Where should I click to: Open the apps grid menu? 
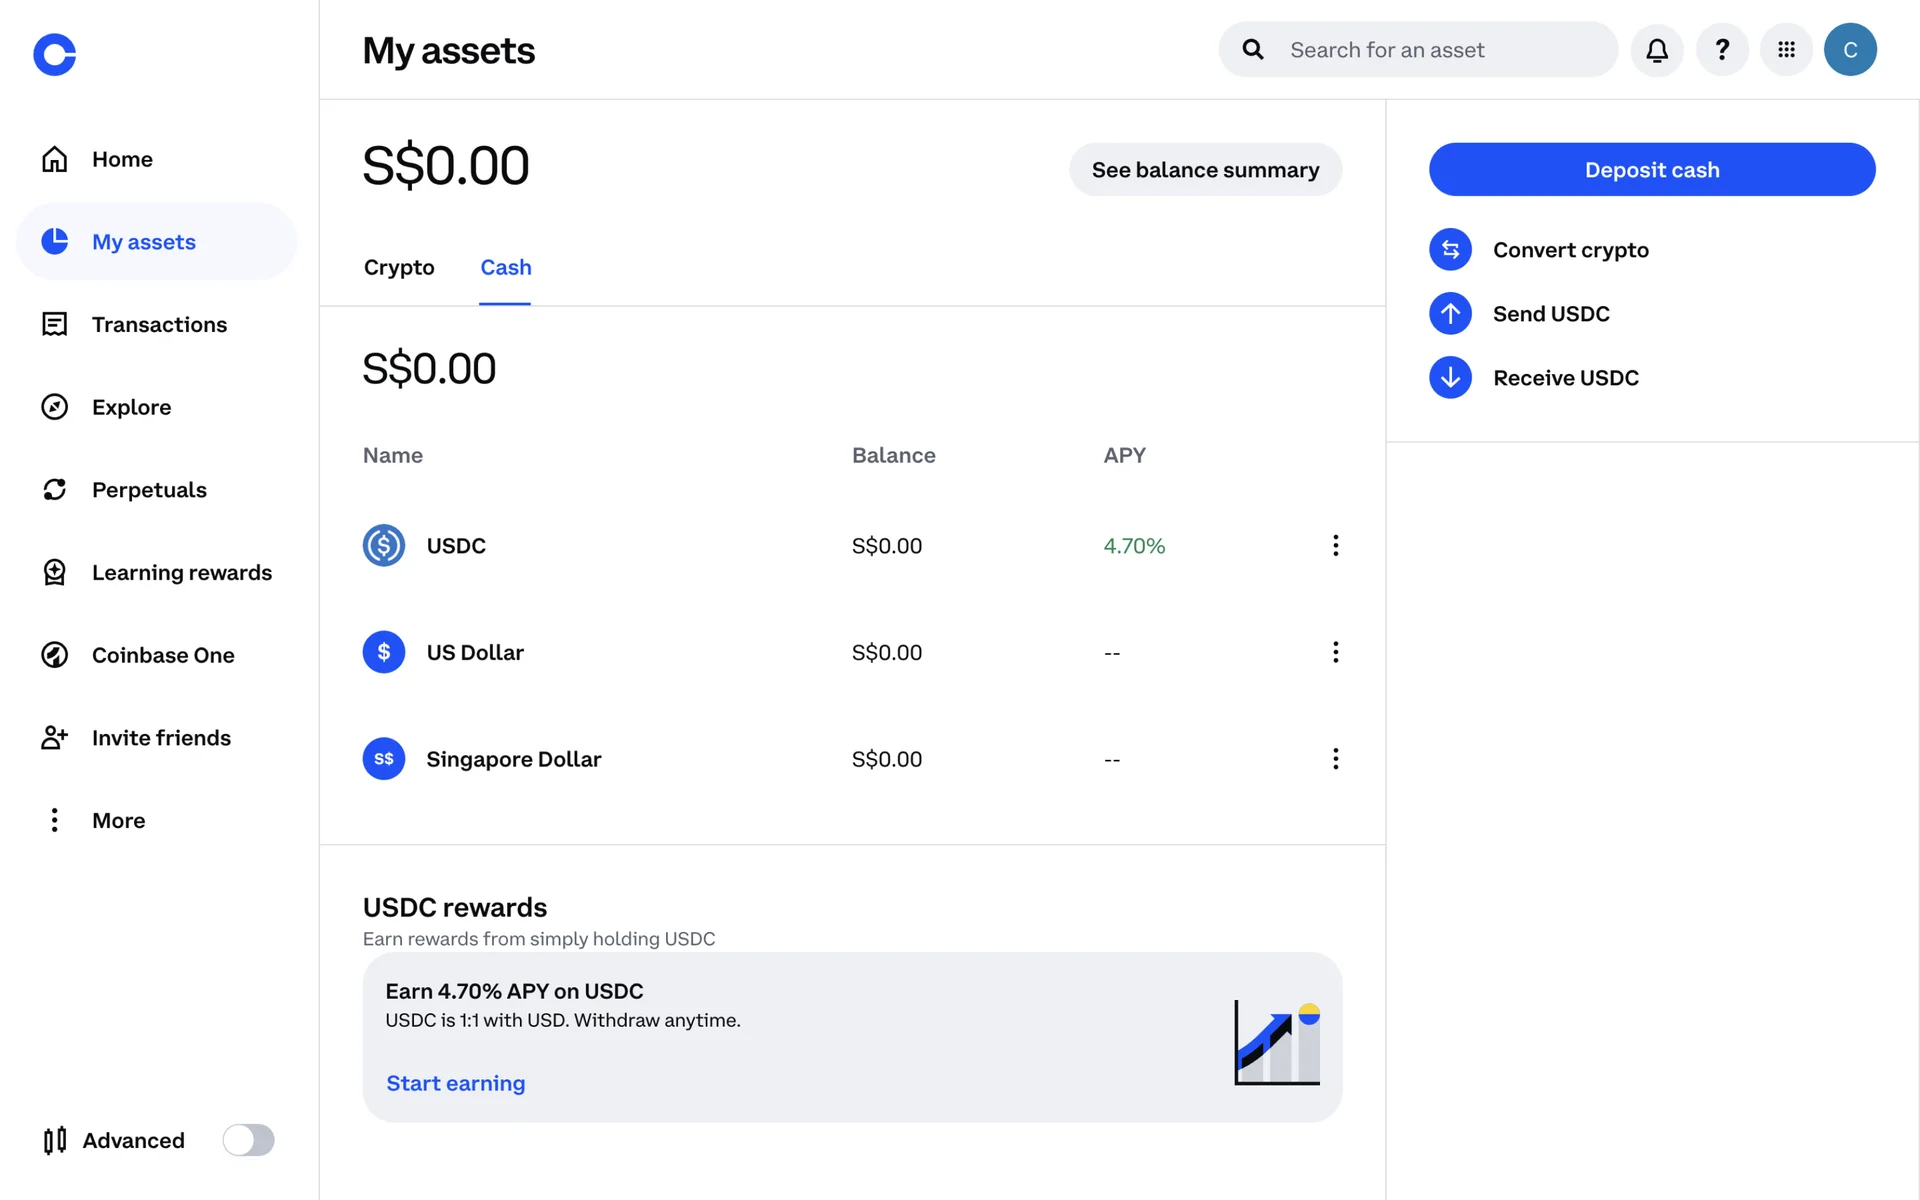point(1786,50)
